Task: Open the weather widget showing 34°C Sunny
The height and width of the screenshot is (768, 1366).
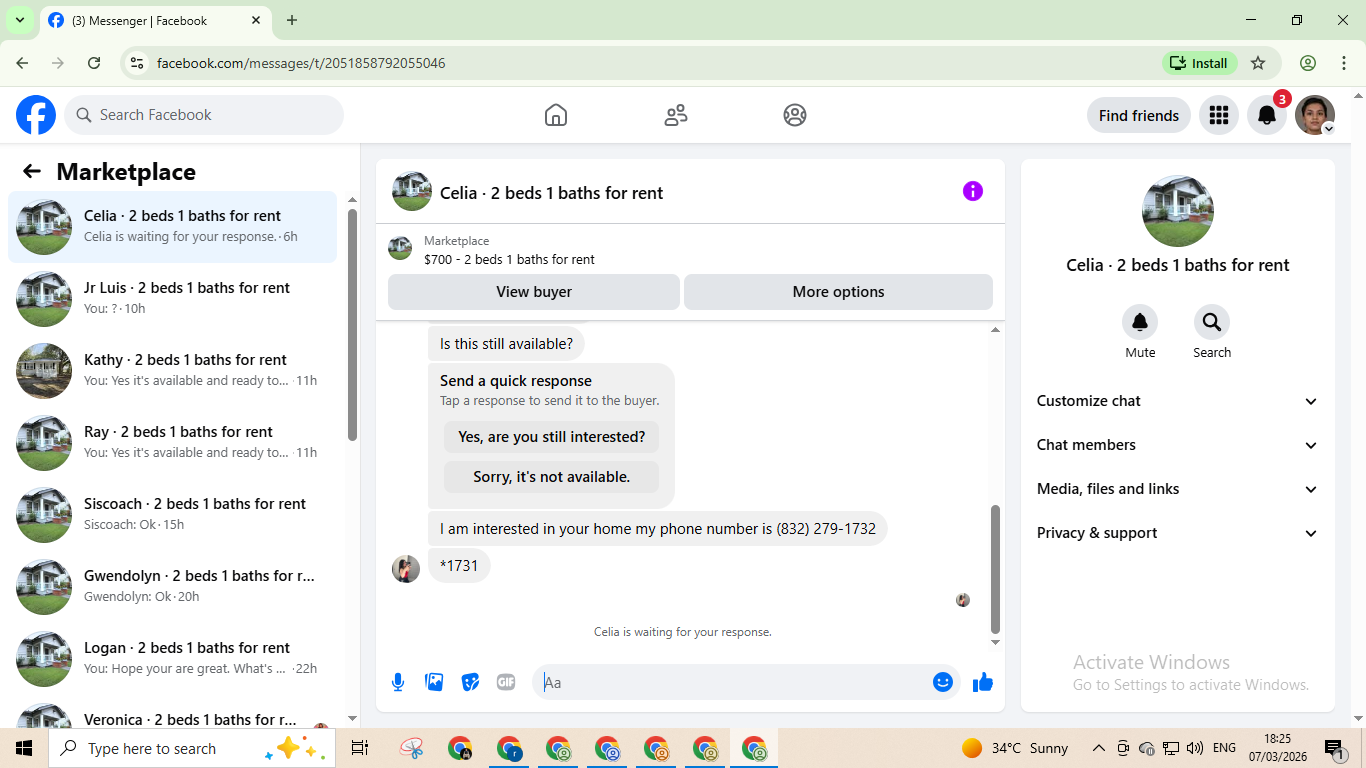Action: click(1015, 748)
